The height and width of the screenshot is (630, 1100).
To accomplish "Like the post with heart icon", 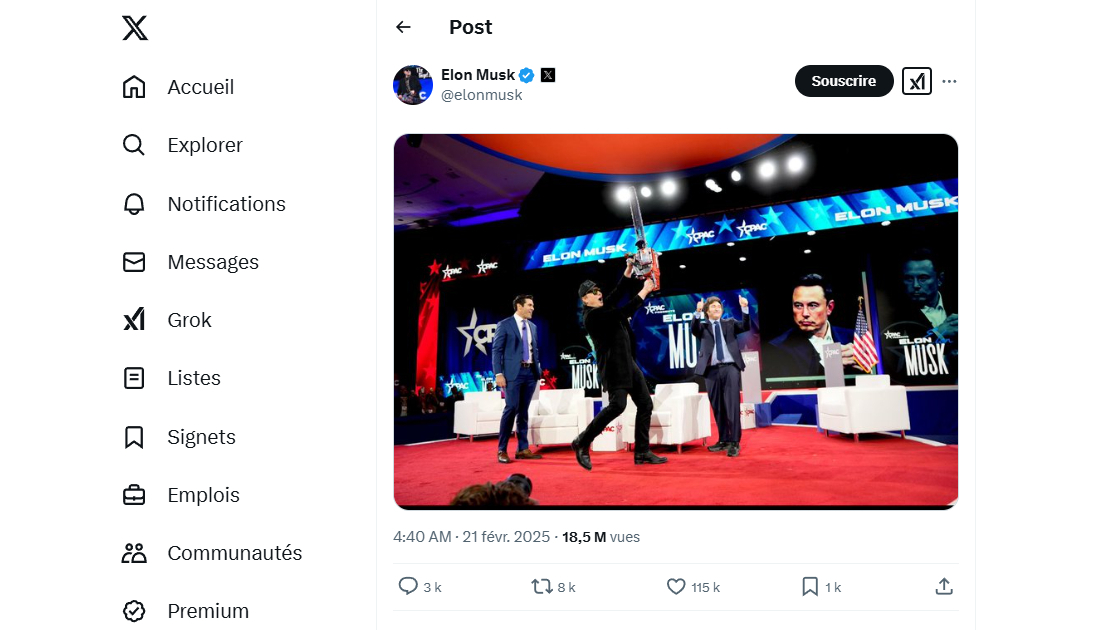I will (x=676, y=587).
